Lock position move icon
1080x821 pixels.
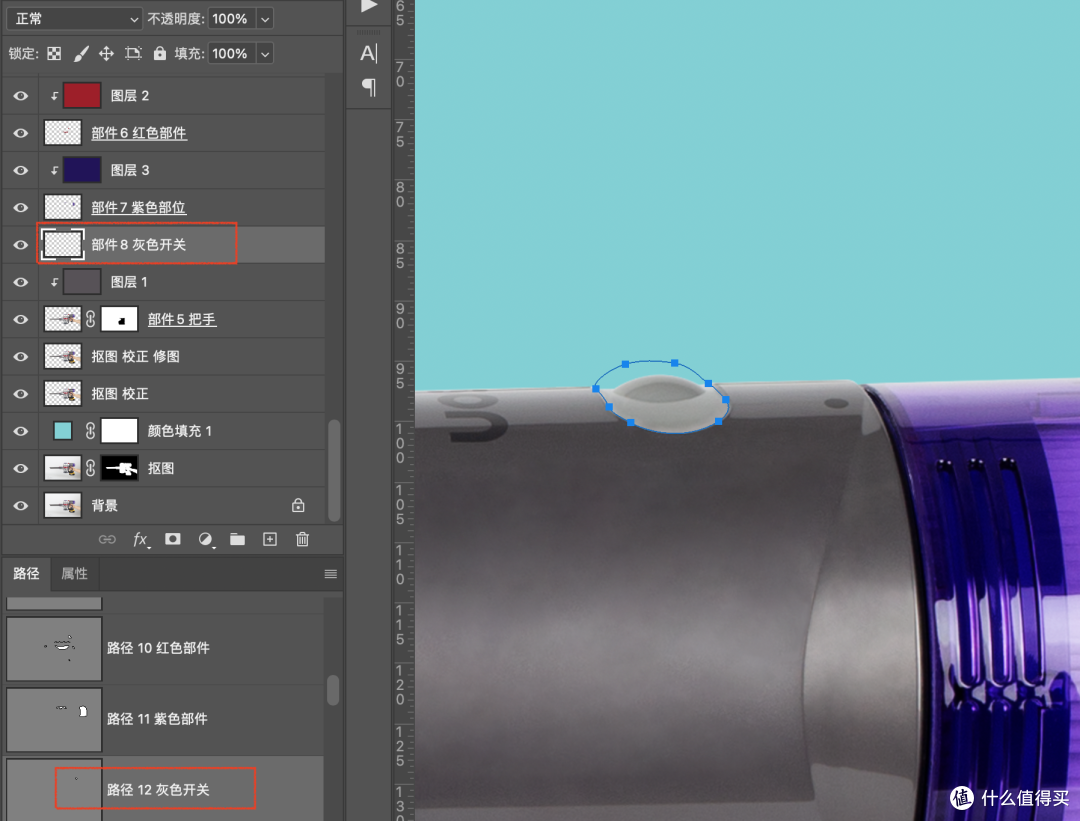[x=106, y=54]
